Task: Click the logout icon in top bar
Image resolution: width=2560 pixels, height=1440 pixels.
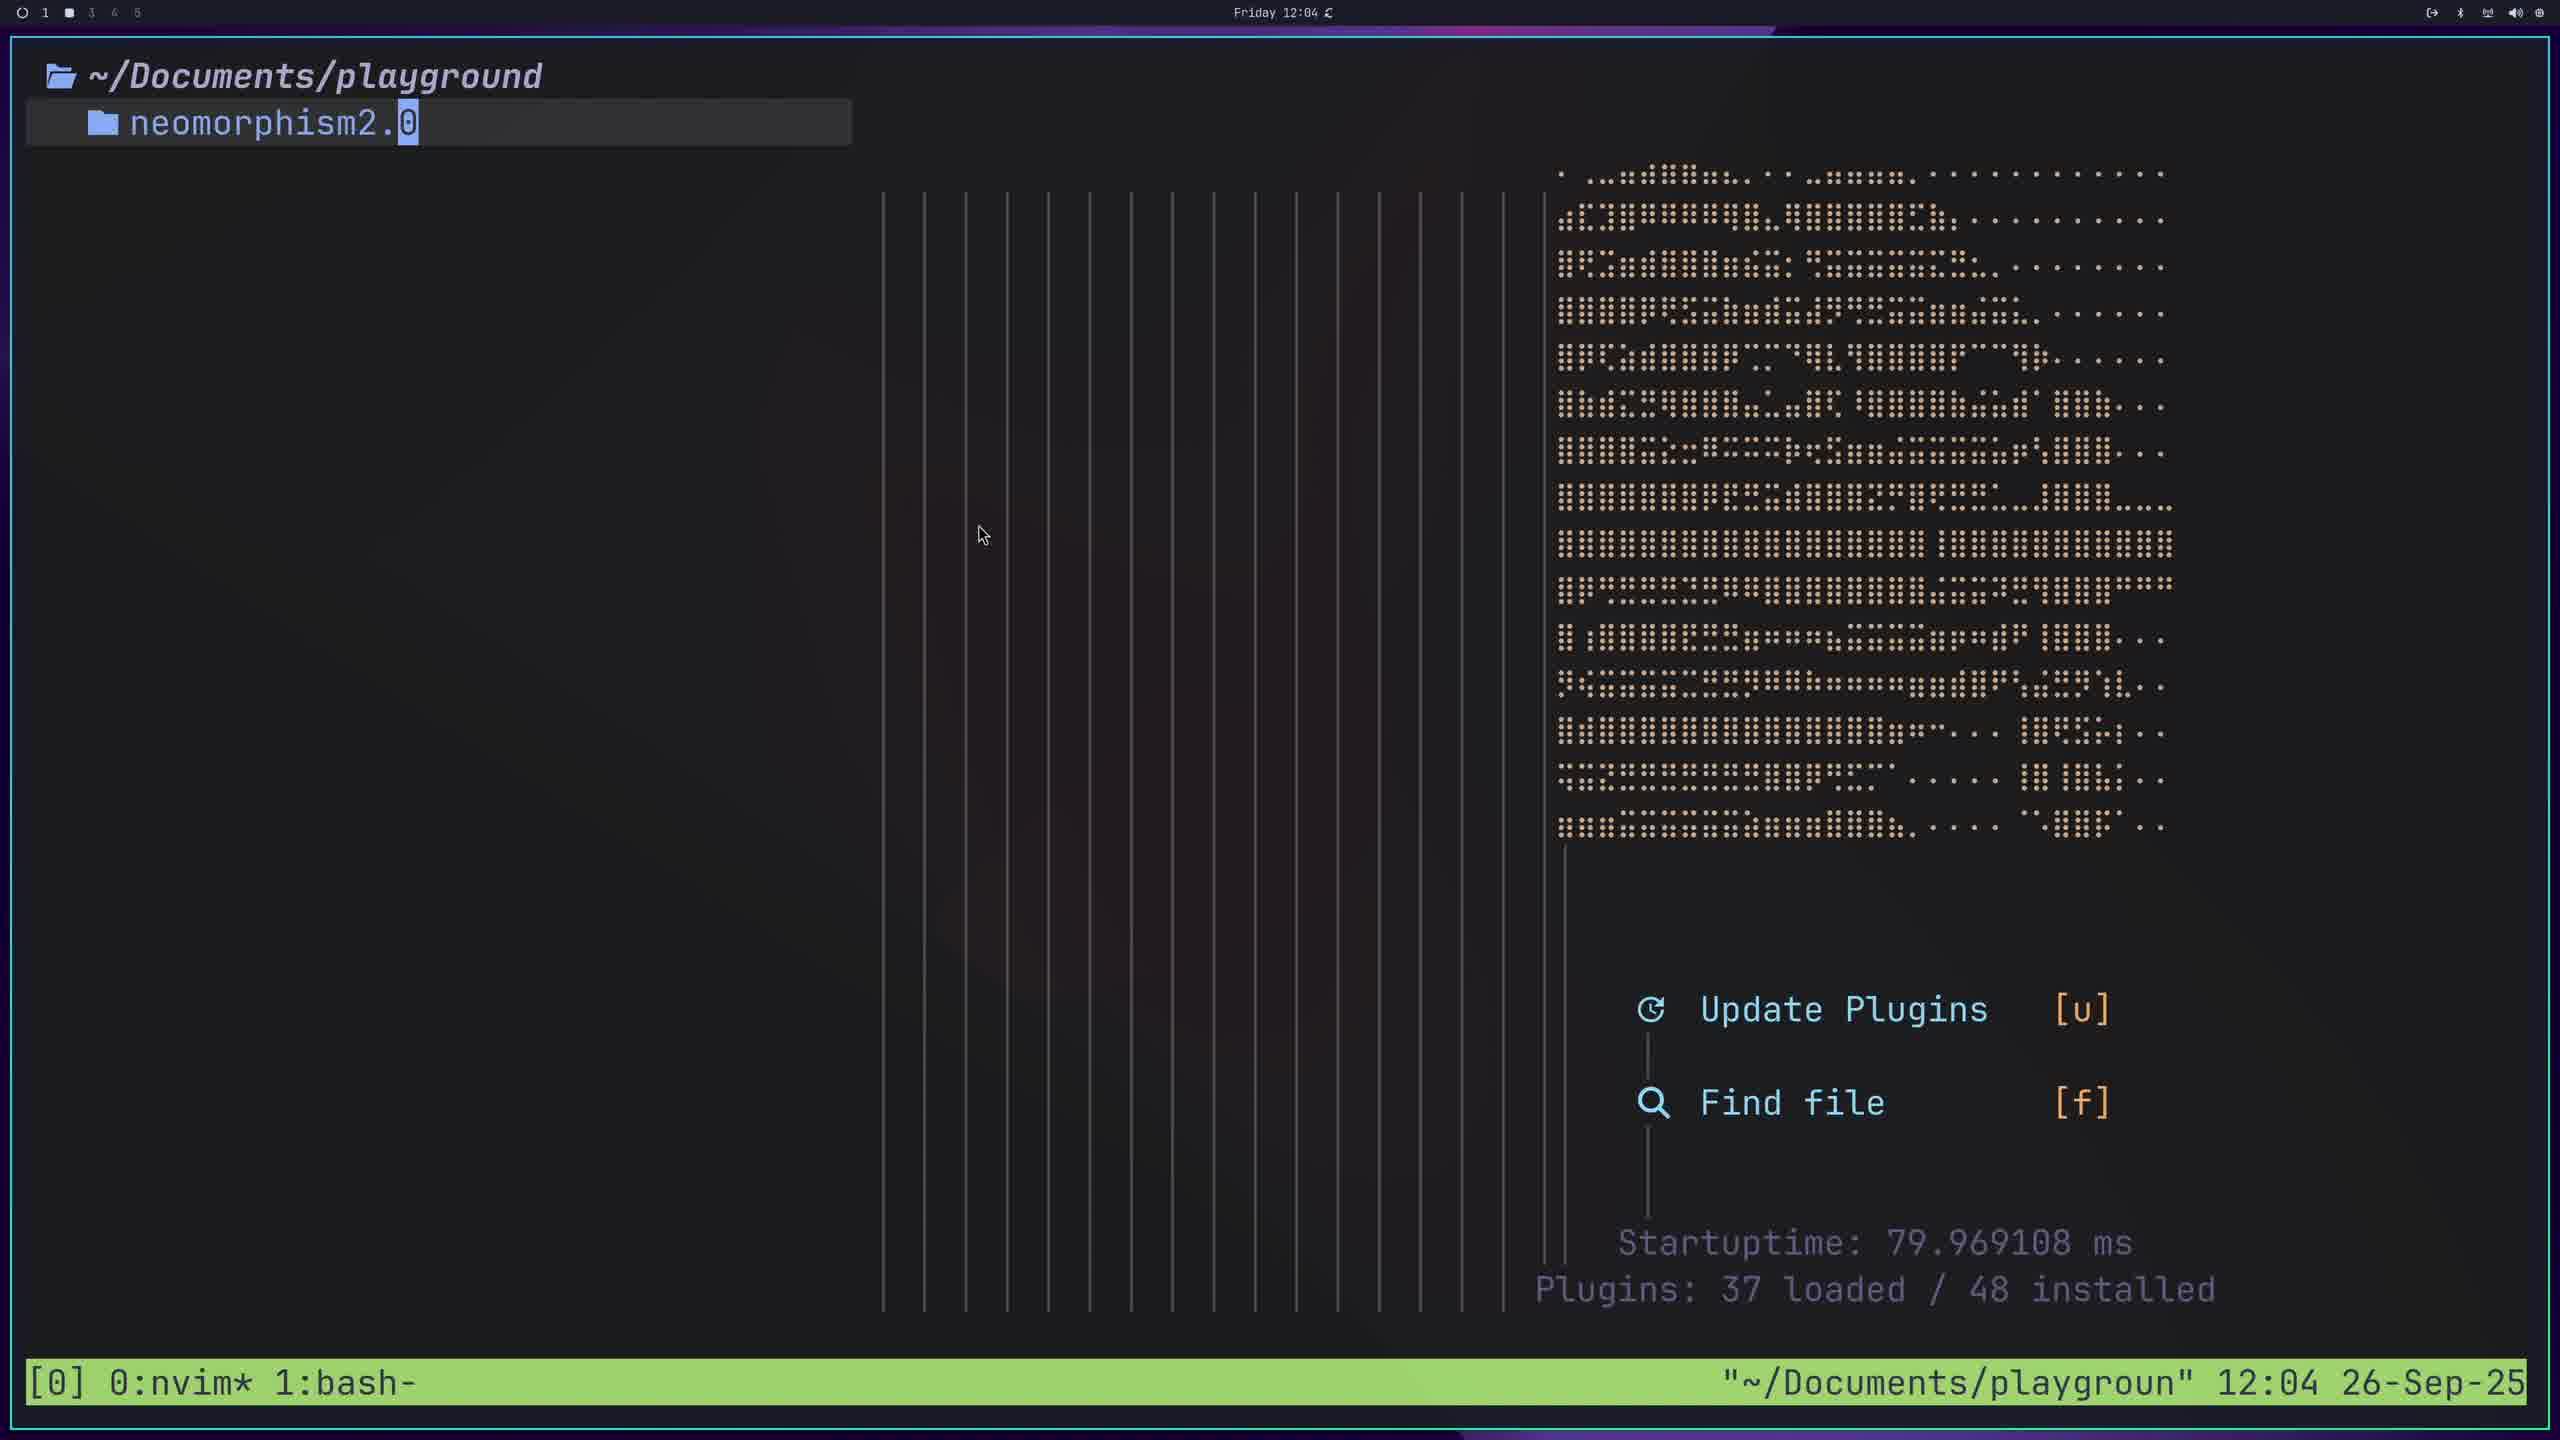Action: click(2432, 13)
